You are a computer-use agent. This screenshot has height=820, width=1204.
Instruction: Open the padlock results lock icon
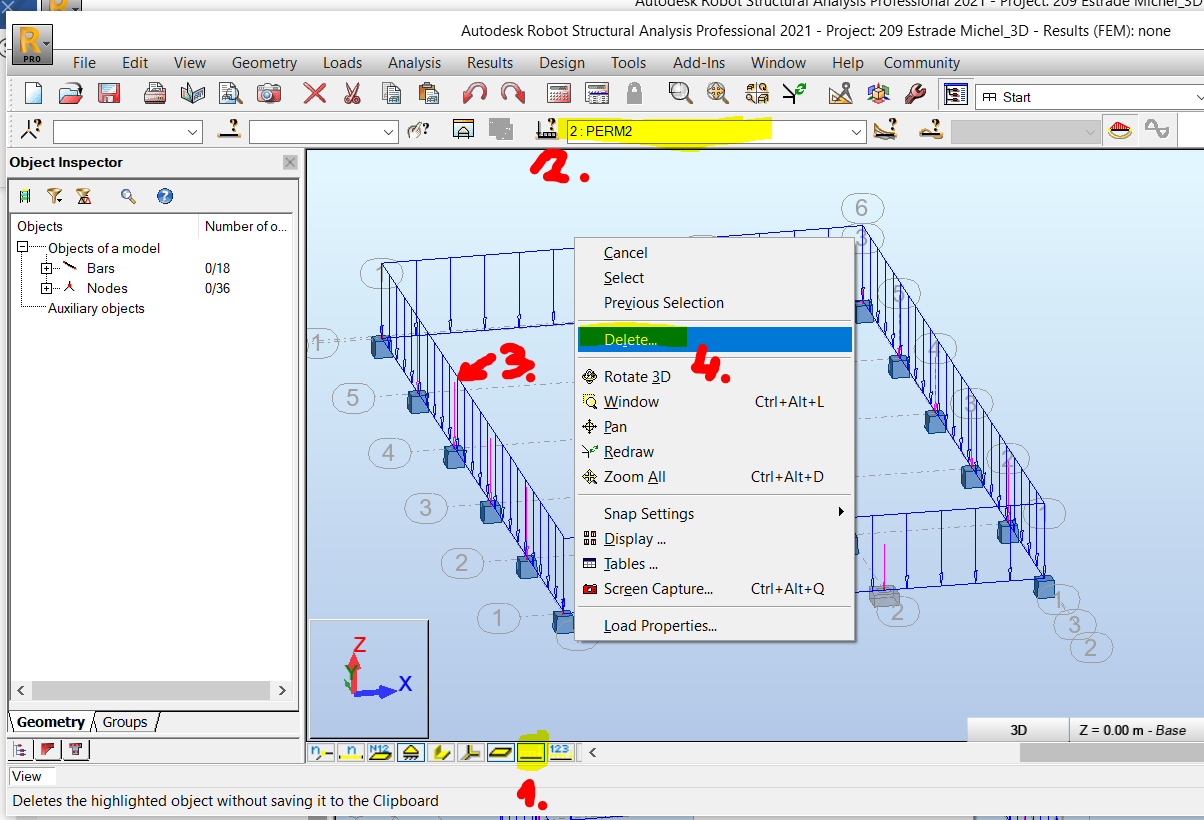pyautogui.click(x=634, y=94)
